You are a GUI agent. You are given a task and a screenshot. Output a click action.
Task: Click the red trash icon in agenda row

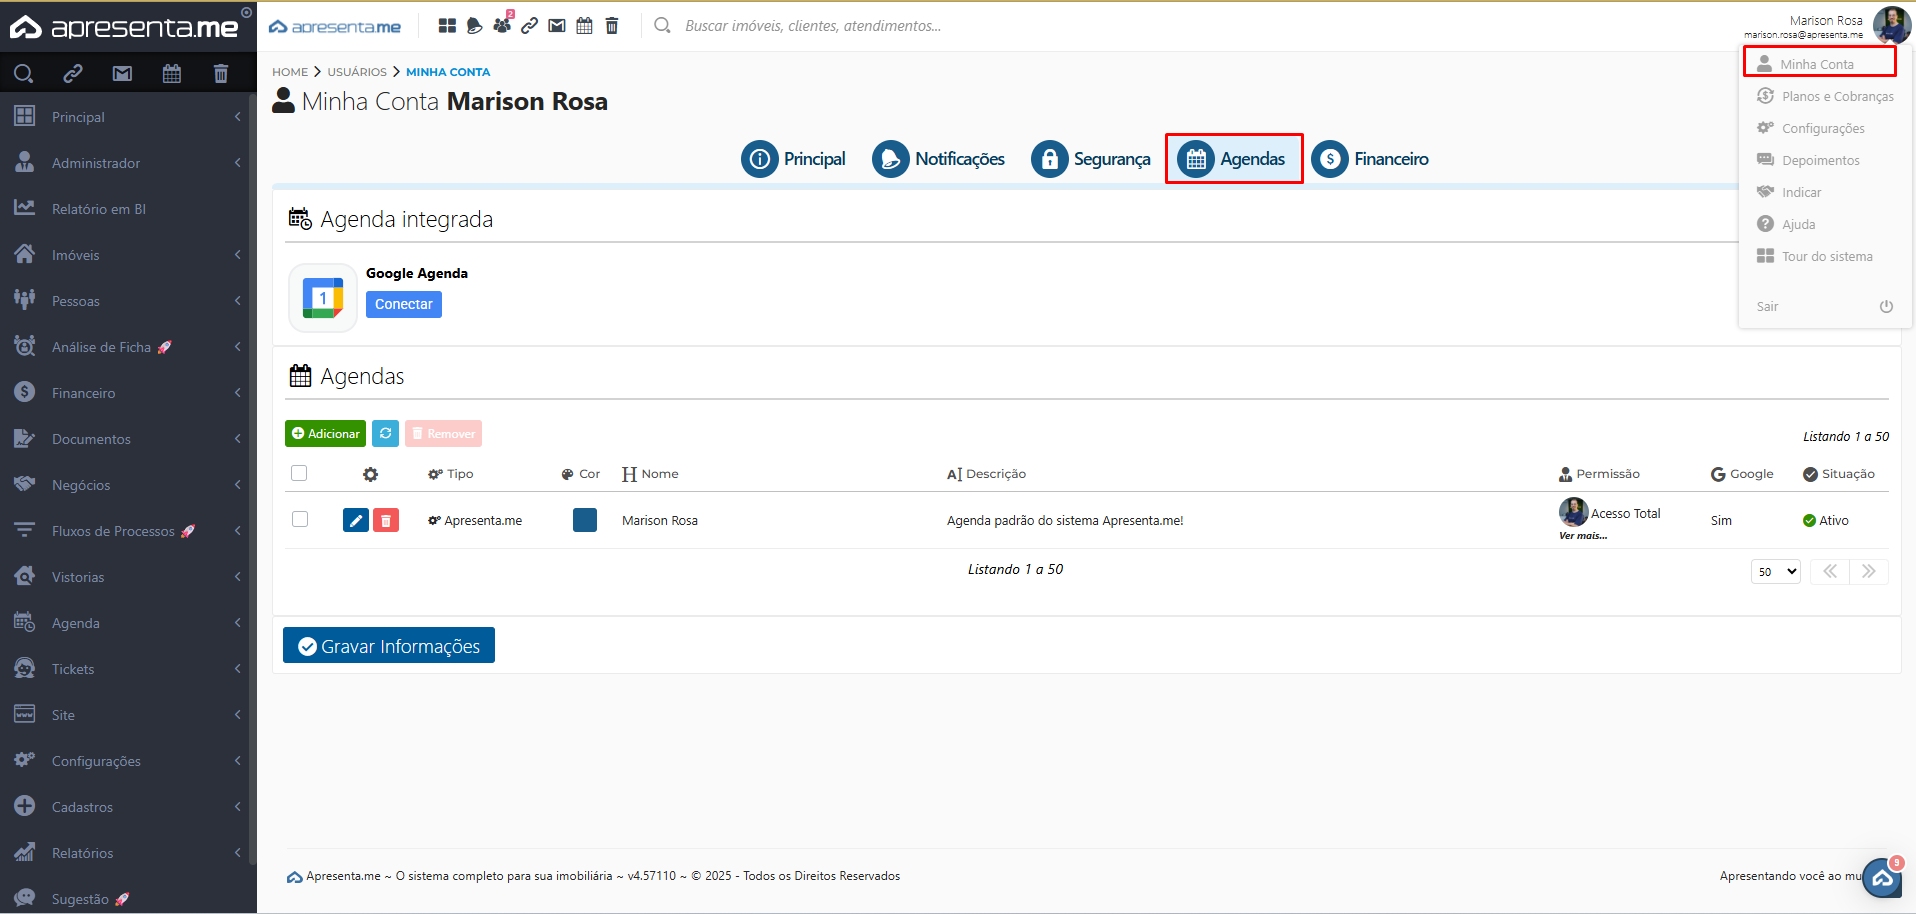386,520
